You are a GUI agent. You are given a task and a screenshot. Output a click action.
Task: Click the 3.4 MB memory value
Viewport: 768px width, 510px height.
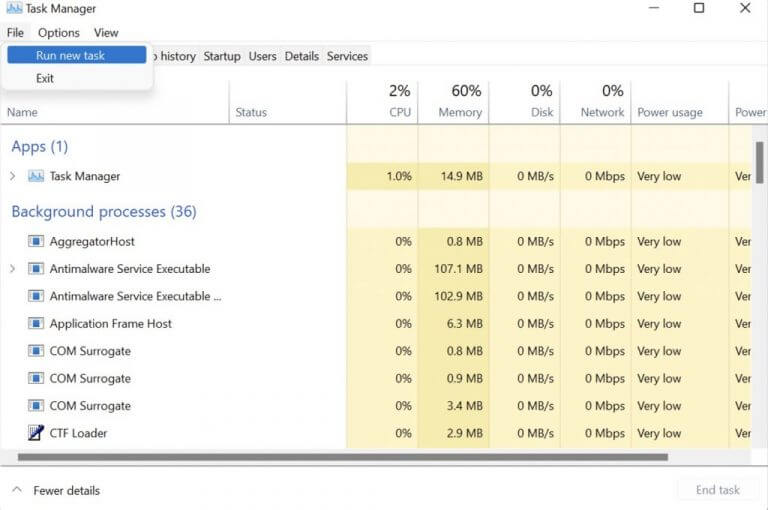464,406
